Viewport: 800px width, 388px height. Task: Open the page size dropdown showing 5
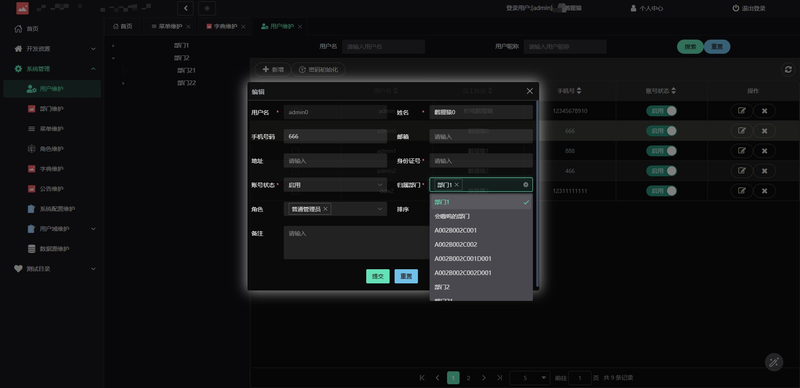click(x=530, y=378)
